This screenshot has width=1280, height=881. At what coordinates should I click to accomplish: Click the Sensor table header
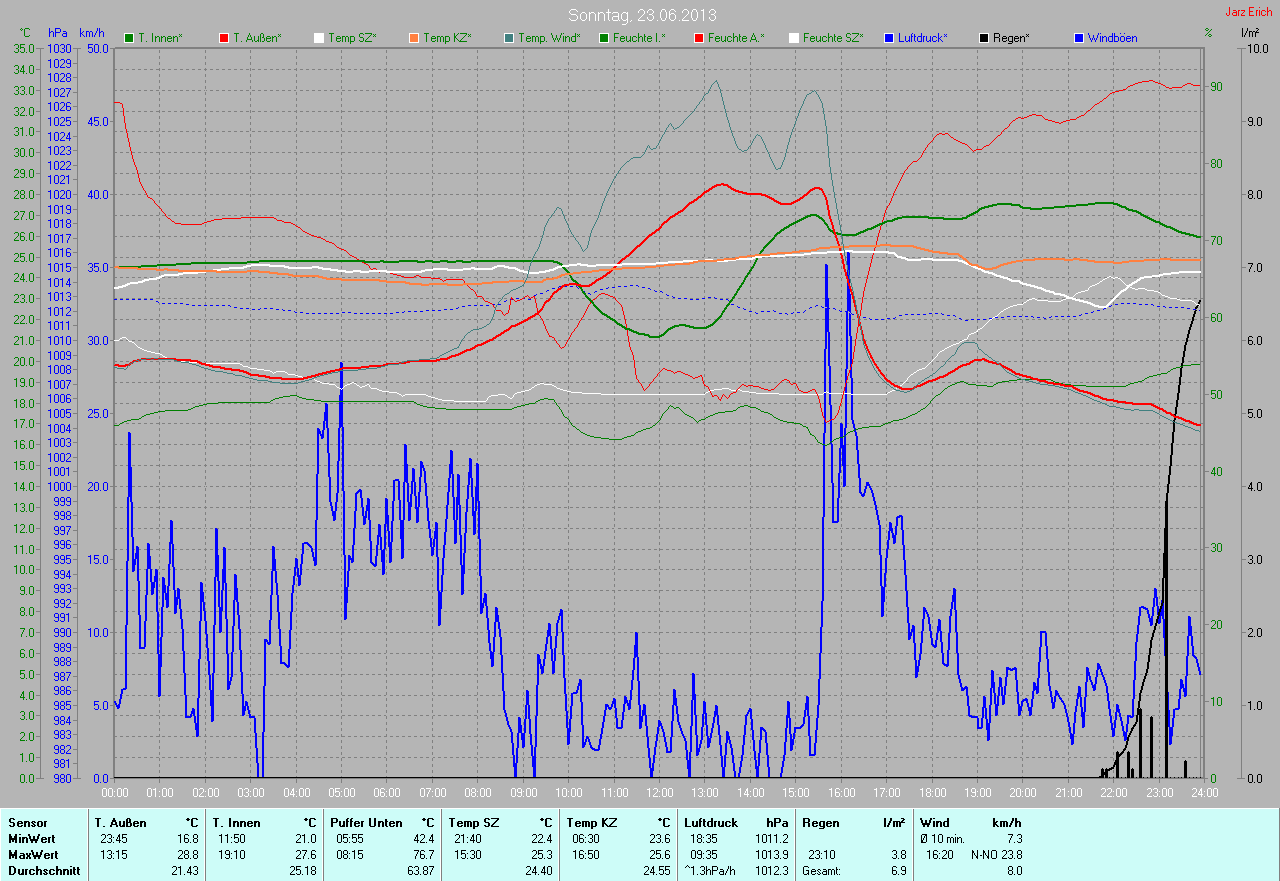(x=27, y=823)
